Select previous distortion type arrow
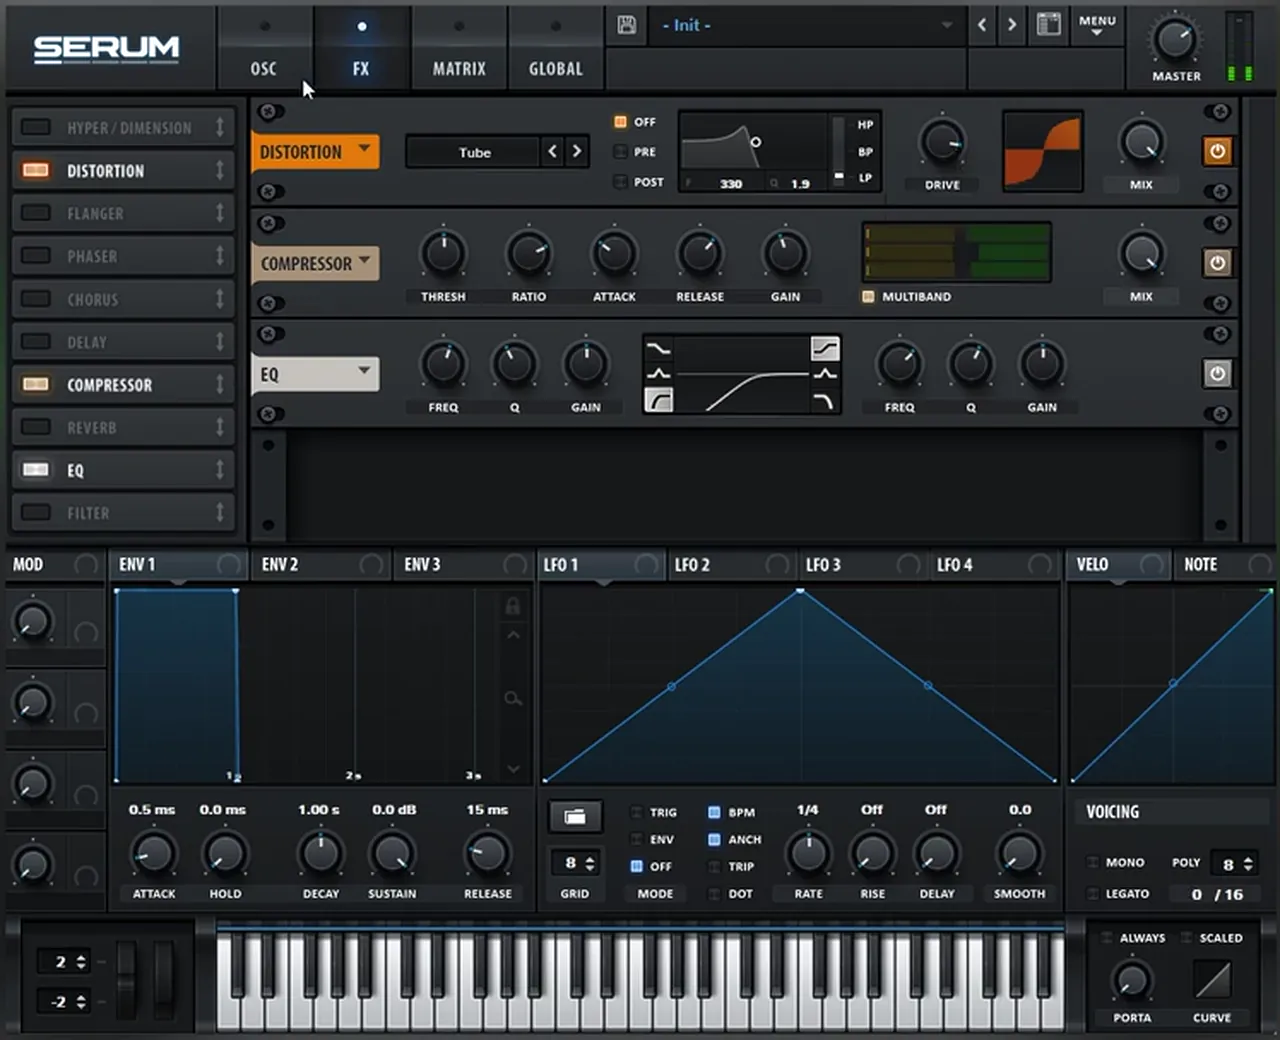 click(x=553, y=151)
